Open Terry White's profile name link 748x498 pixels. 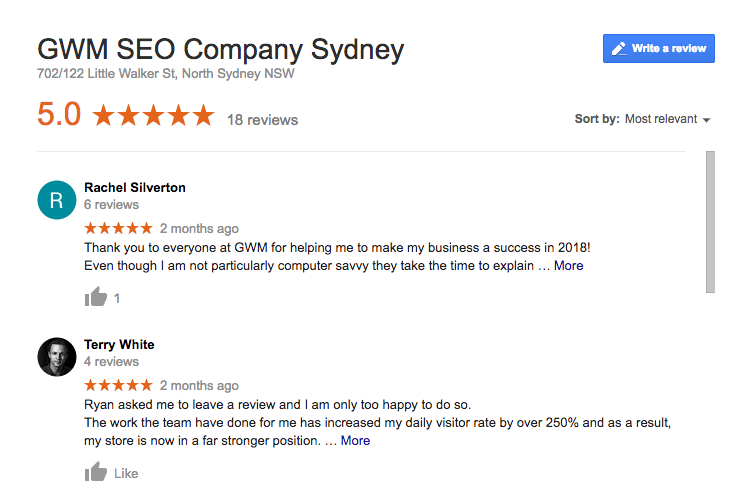pos(119,344)
